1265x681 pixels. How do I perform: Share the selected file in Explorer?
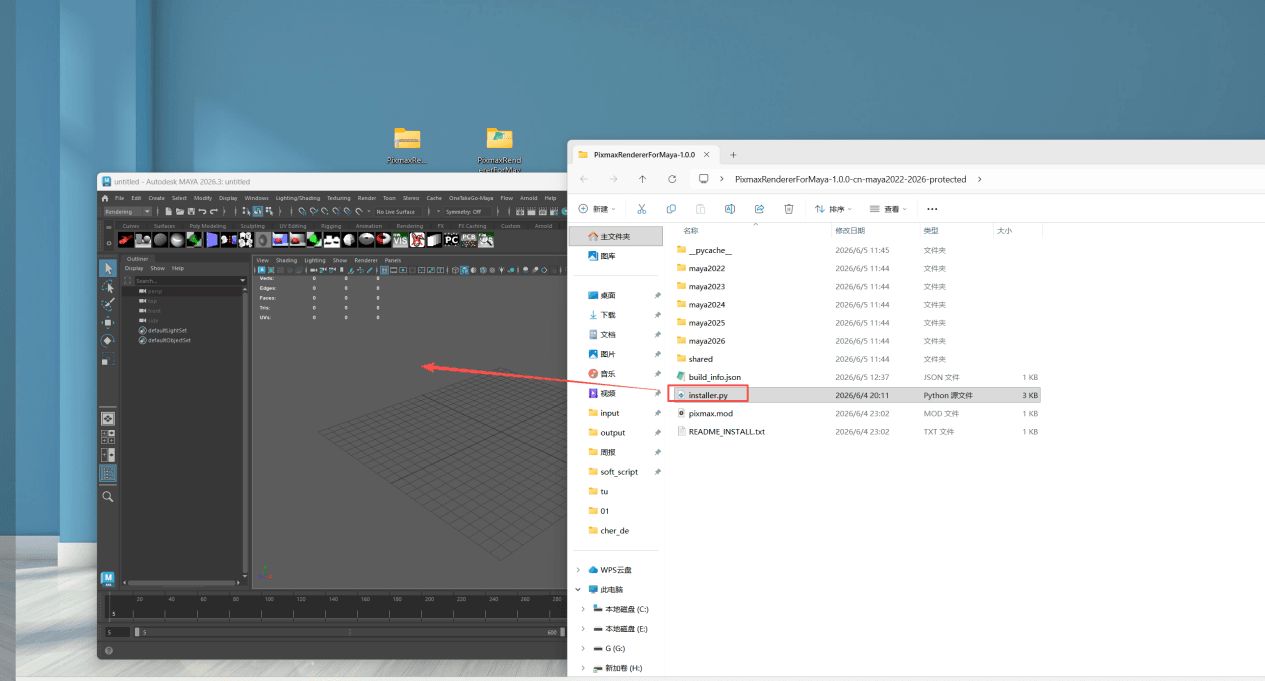[x=760, y=209]
